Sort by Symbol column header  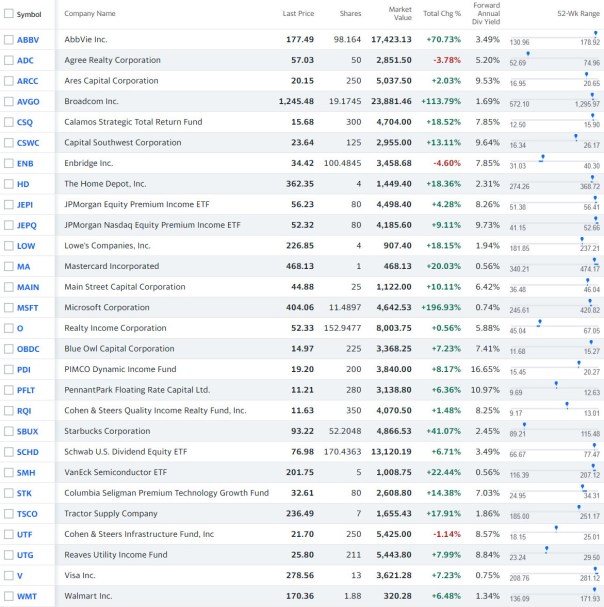29,14
